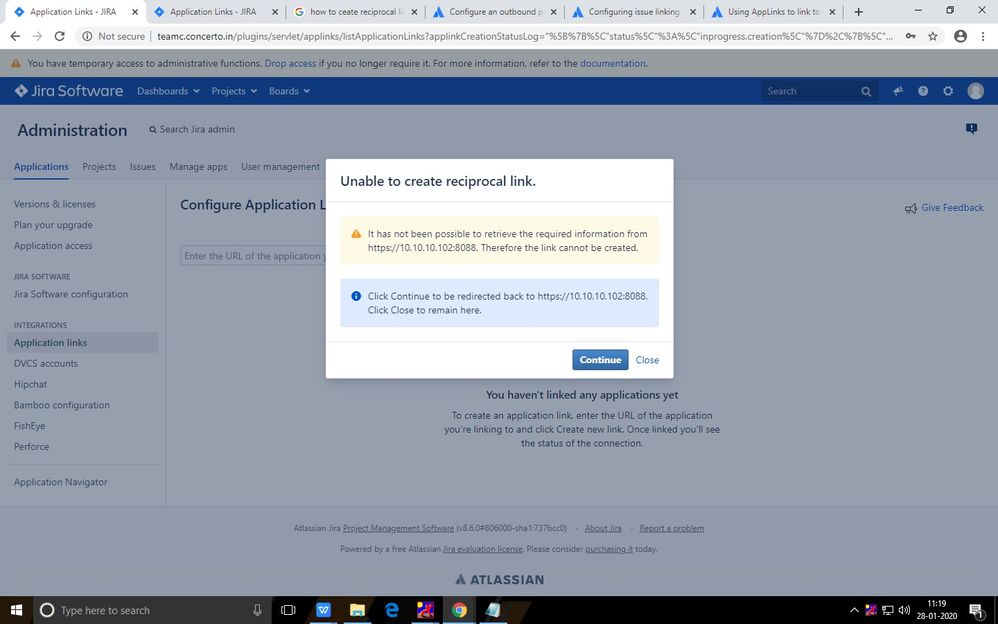
Task: Click the address bar URL
Action: click(x=524, y=36)
